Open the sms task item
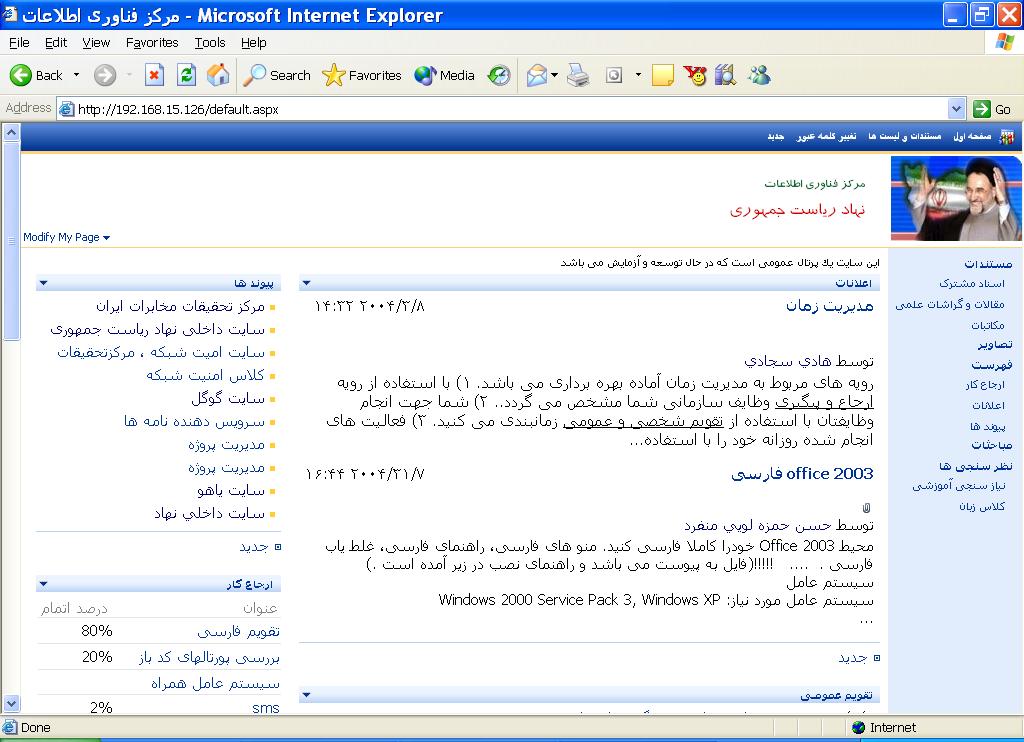Screen dimensions: 1024x742 (266, 707)
